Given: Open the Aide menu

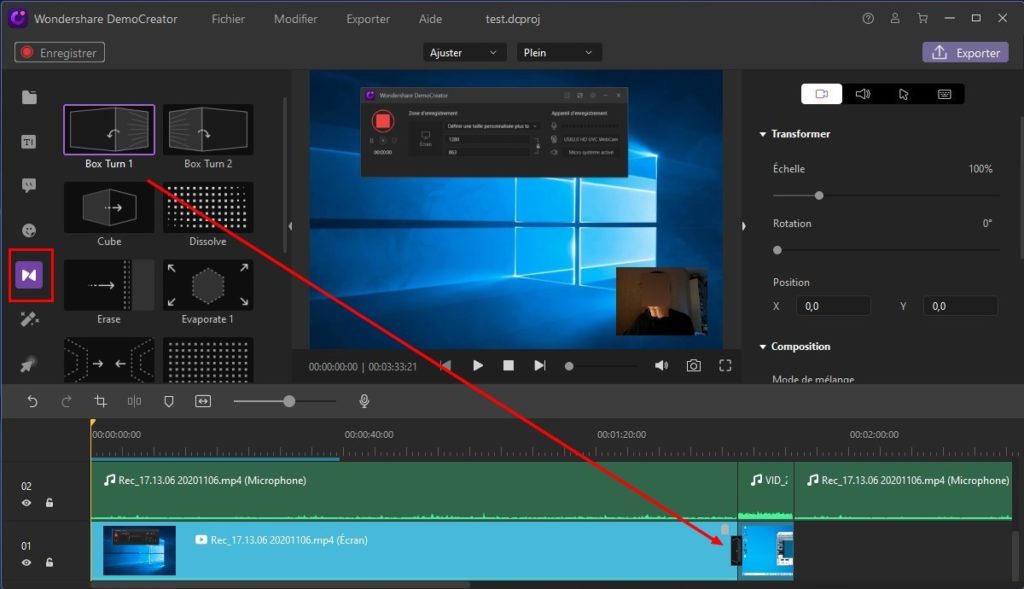Looking at the screenshot, I should point(430,19).
